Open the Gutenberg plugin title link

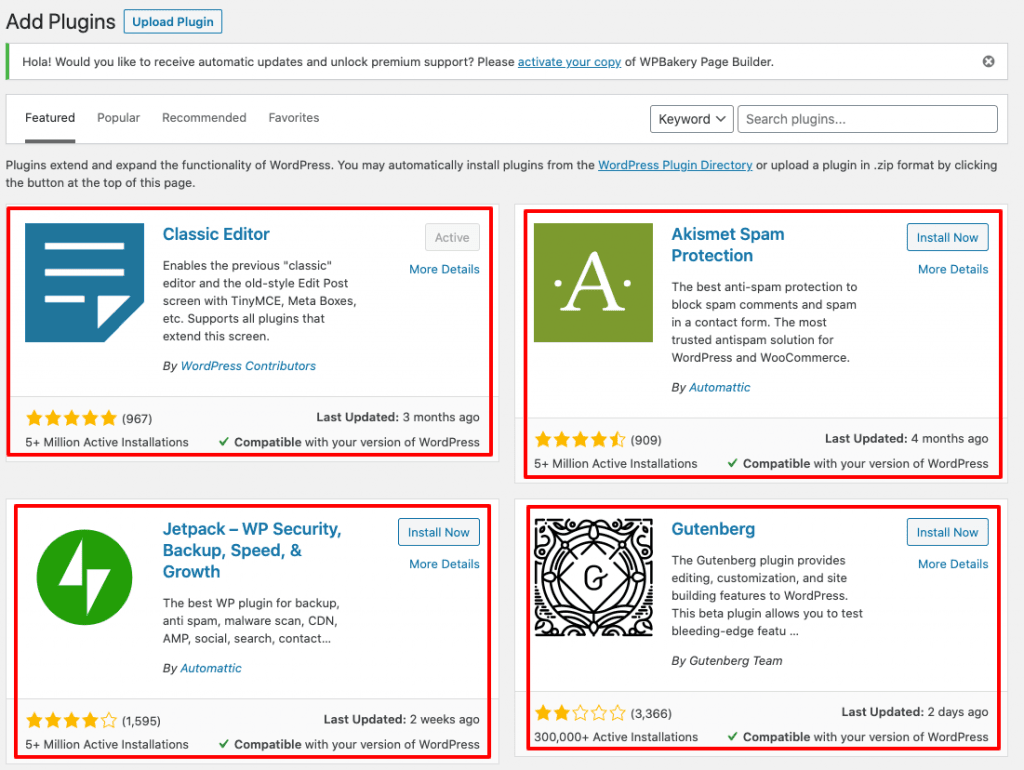click(x=713, y=529)
